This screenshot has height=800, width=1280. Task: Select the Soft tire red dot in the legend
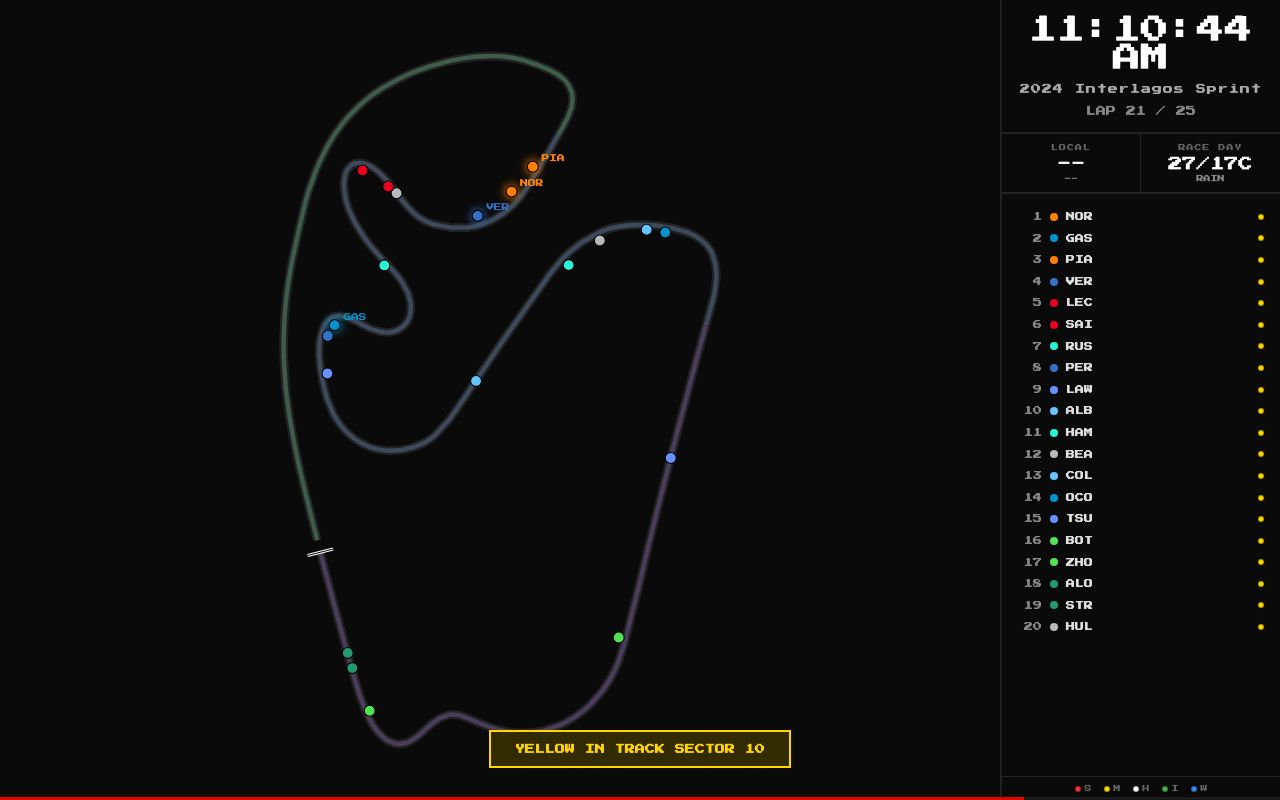coord(1078,788)
